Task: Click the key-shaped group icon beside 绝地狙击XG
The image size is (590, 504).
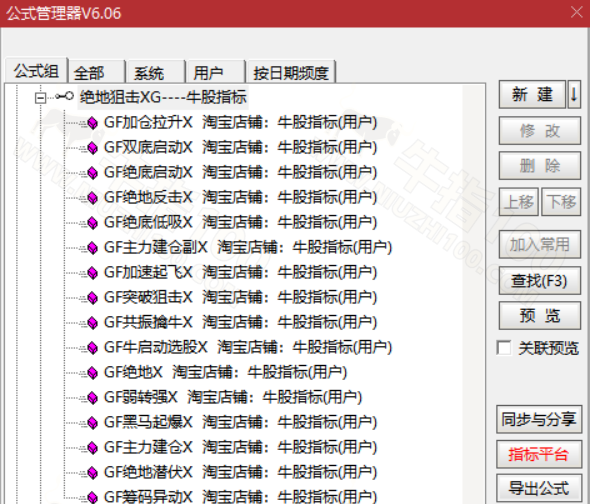Action: tap(64, 96)
